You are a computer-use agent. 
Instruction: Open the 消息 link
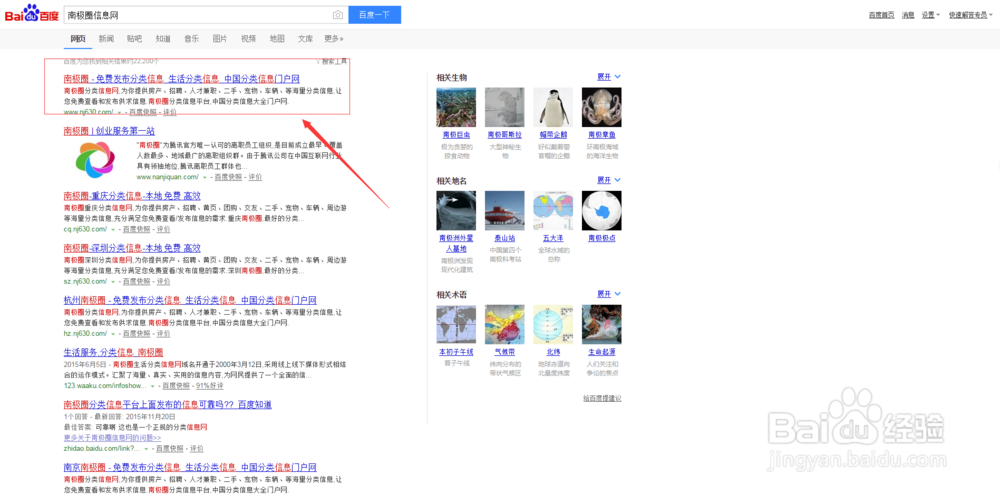point(908,15)
